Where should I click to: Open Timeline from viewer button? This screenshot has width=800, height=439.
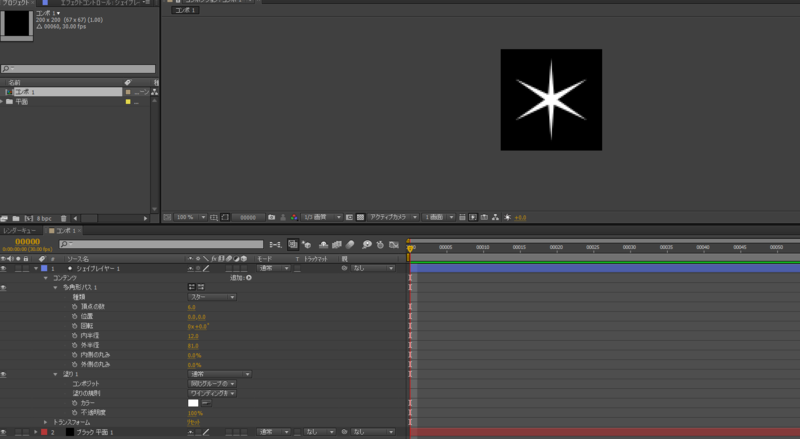[484, 217]
